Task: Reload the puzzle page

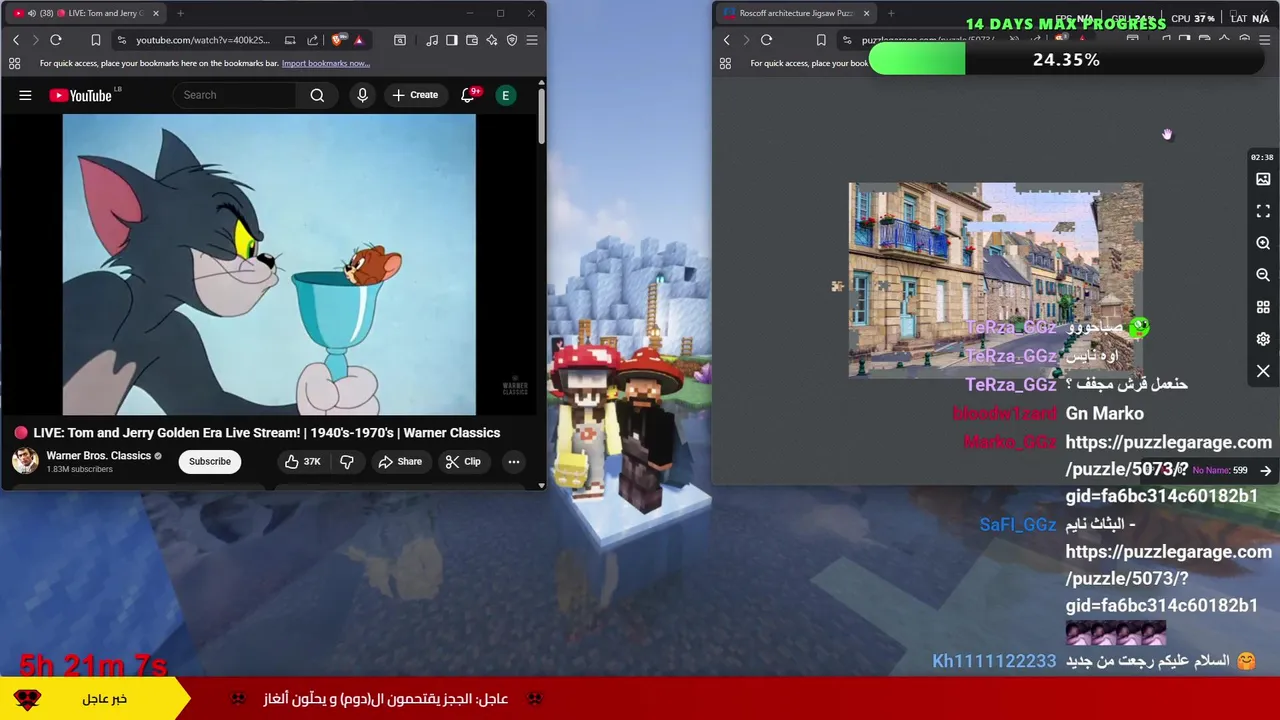Action: [767, 40]
